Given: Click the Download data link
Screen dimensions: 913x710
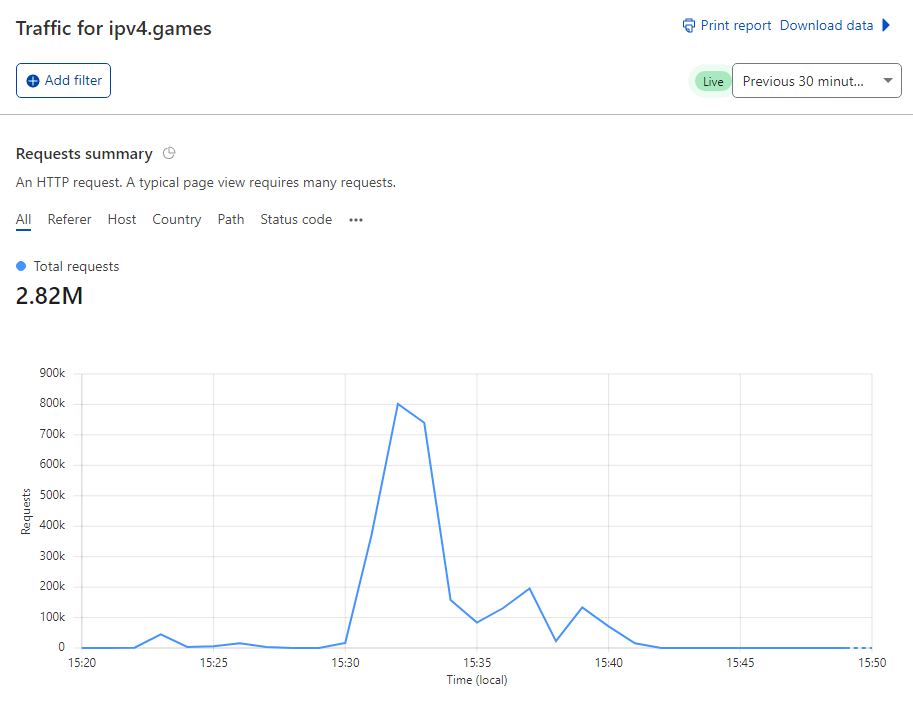Looking at the screenshot, I should coord(826,26).
